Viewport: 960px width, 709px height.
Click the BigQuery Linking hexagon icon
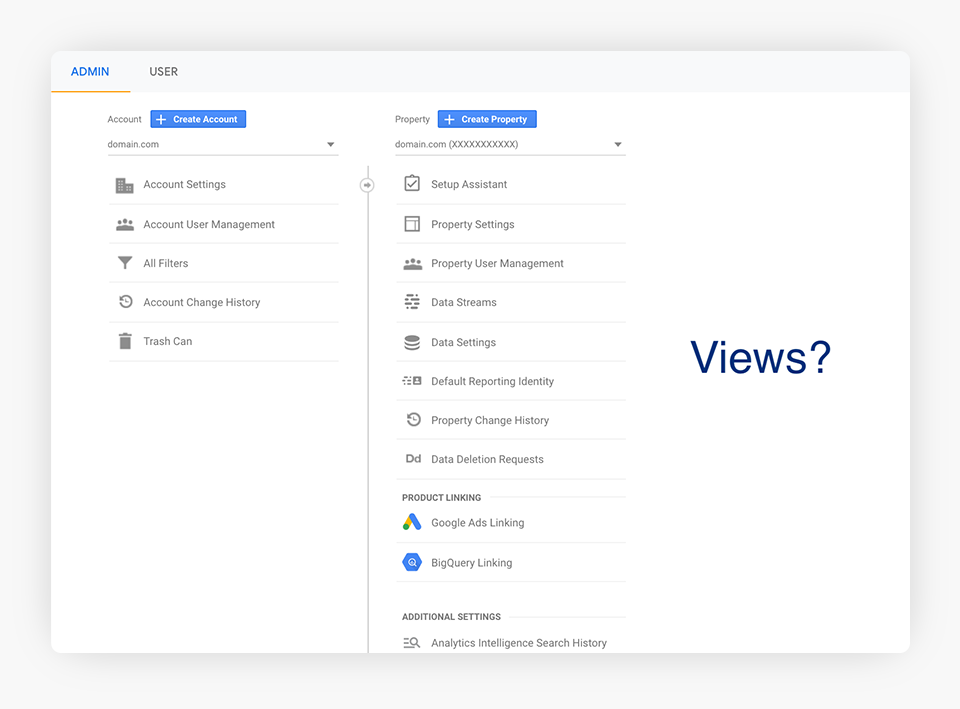pos(412,563)
